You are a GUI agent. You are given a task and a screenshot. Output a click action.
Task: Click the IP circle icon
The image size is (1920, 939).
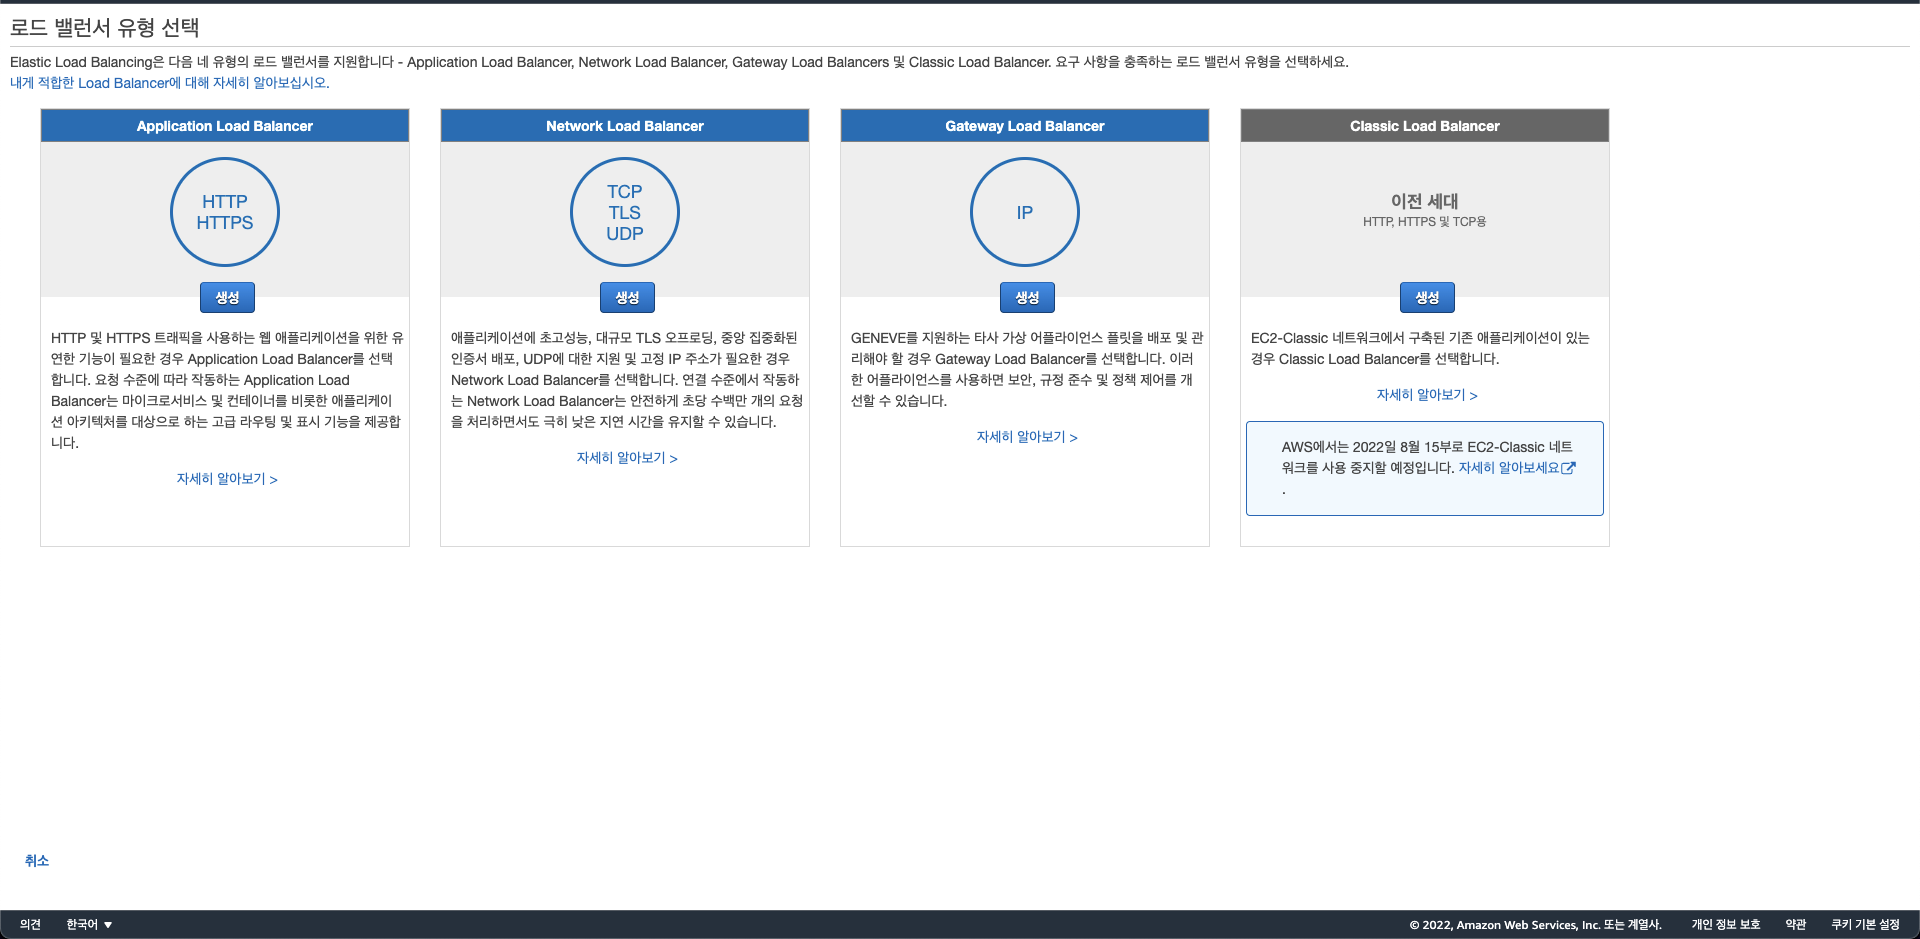point(1025,212)
